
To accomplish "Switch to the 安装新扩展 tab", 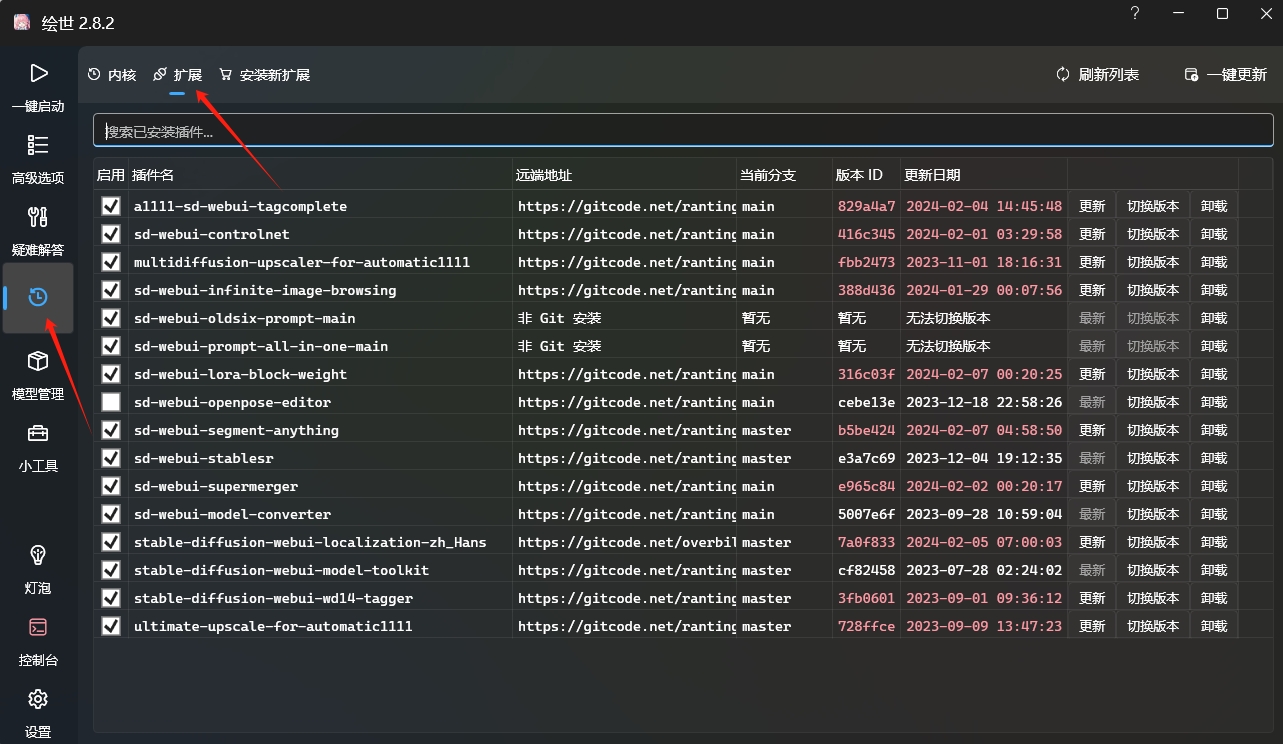I will 265,75.
